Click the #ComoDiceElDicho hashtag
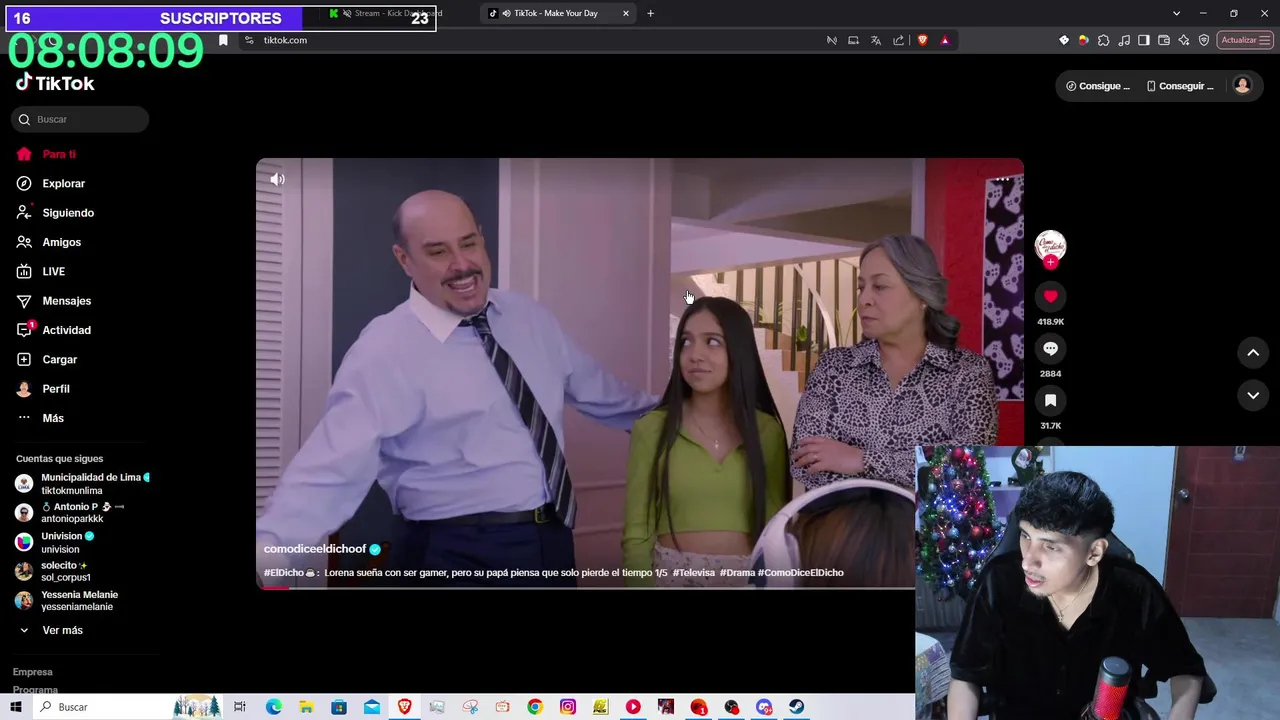Image resolution: width=1280 pixels, height=720 pixels. [800, 573]
